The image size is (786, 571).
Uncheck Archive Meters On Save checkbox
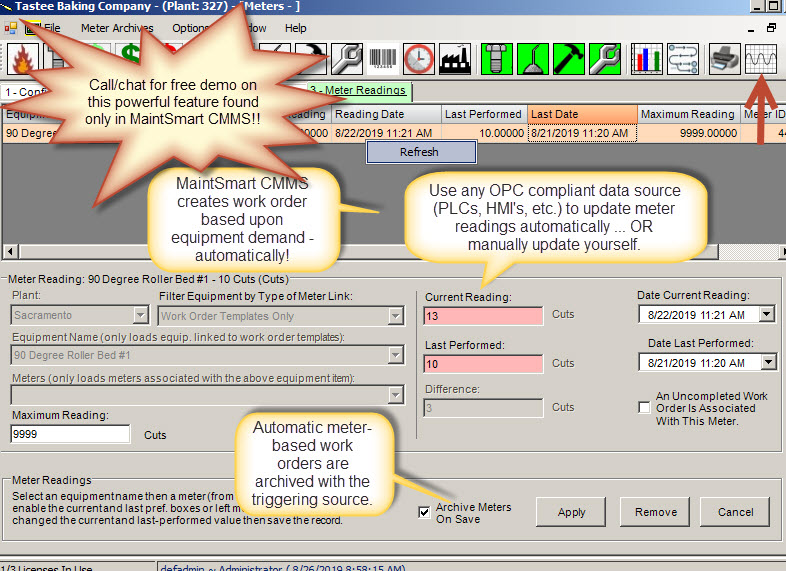tap(424, 512)
